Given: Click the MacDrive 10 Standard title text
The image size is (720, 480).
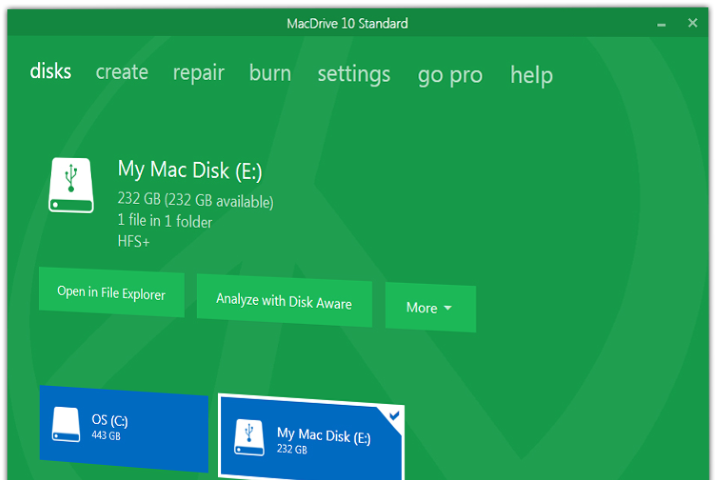Looking at the screenshot, I should coord(347,23).
